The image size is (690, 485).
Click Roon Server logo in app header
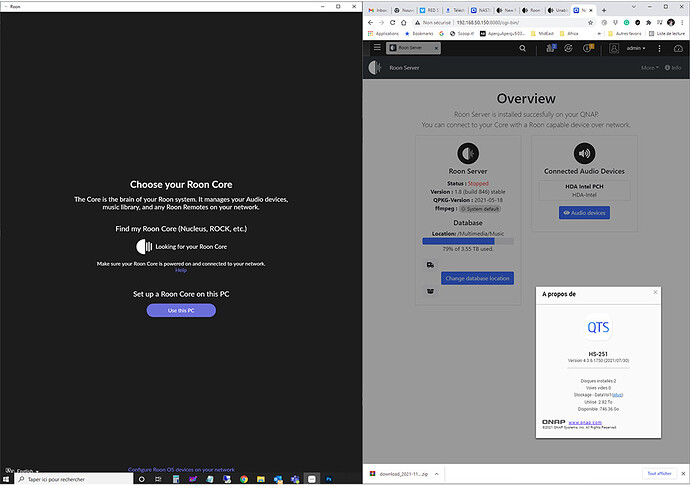(375, 67)
